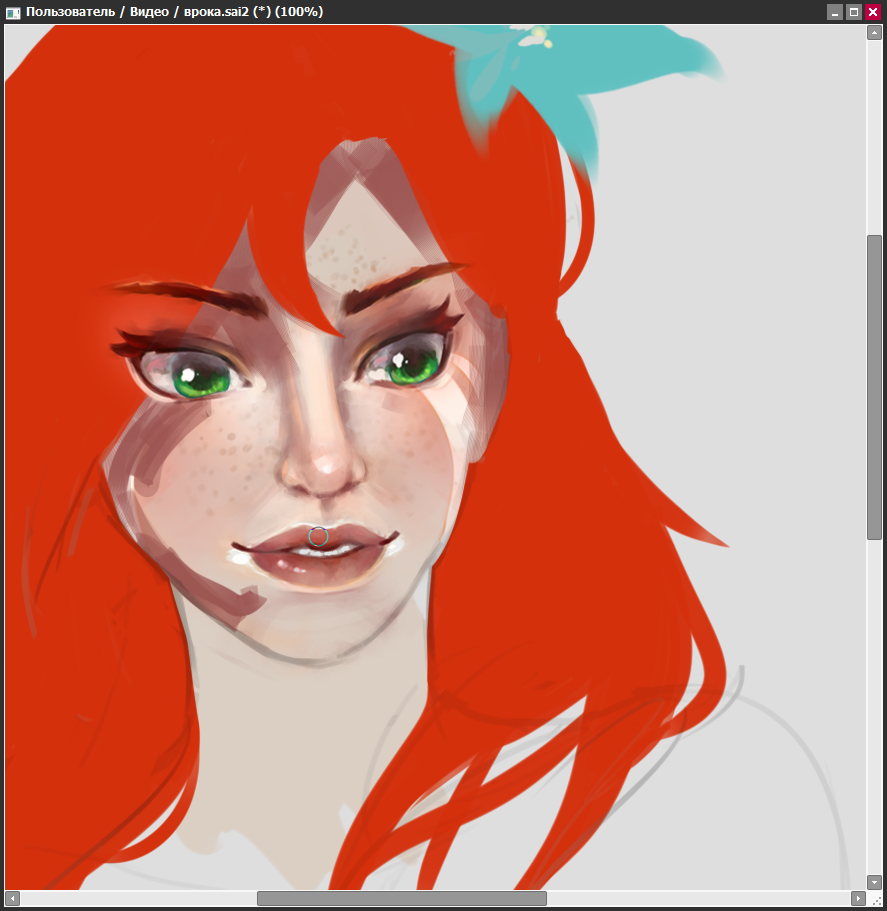Click the SAI document icon in title bar
Viewport: 887px width, 911px height.
pos(12,12)
